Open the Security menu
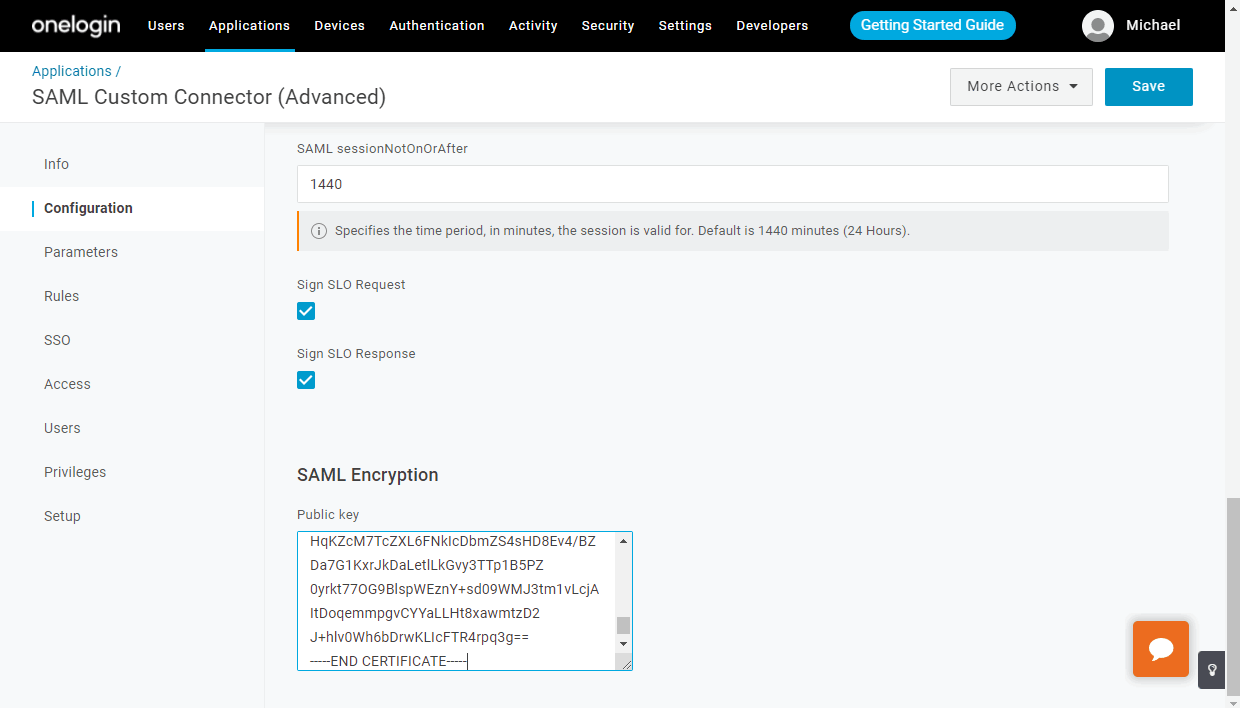 click(607, 26)
